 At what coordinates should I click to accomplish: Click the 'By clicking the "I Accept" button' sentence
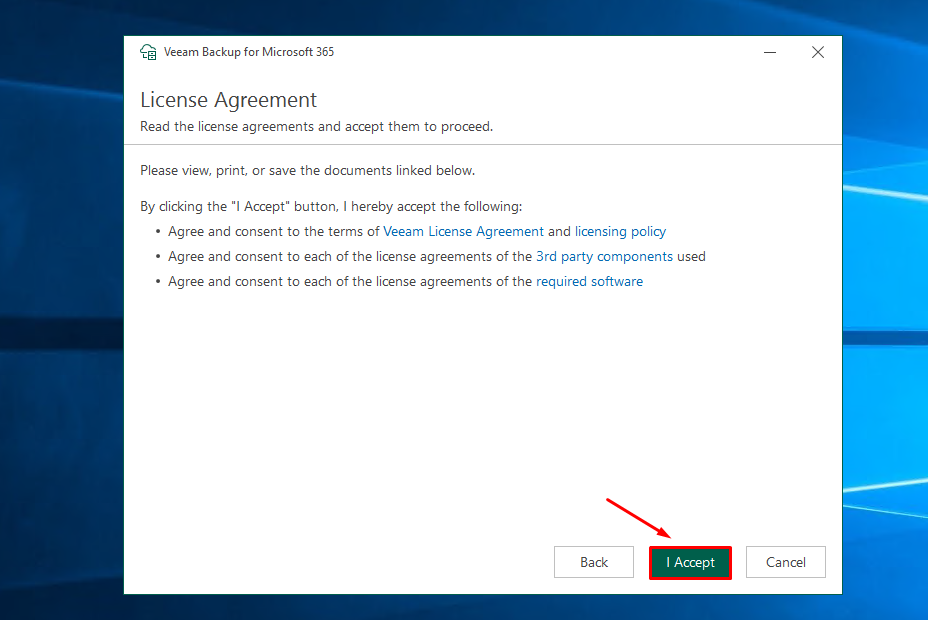(331, 206)
